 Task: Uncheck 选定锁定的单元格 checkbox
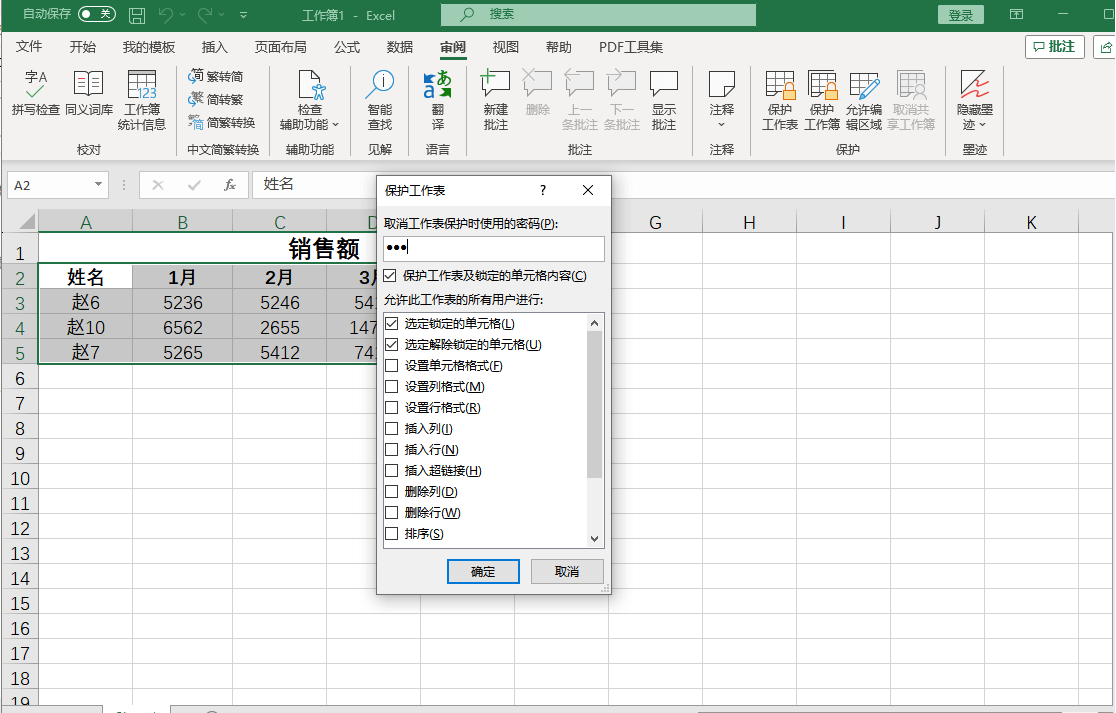391,324
